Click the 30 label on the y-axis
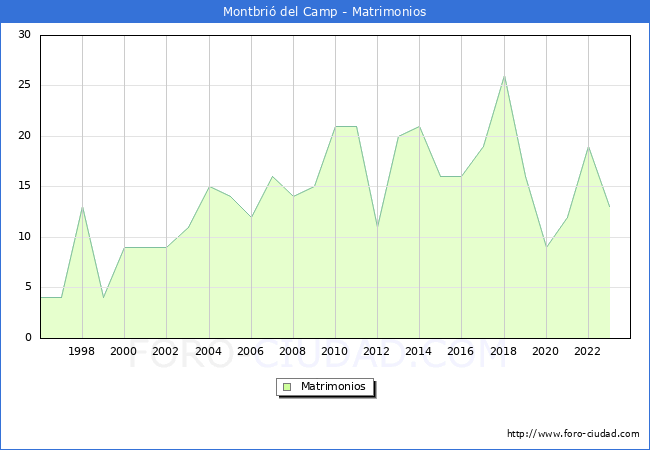This screenshot has height=450, width=650. click(24, 35)
